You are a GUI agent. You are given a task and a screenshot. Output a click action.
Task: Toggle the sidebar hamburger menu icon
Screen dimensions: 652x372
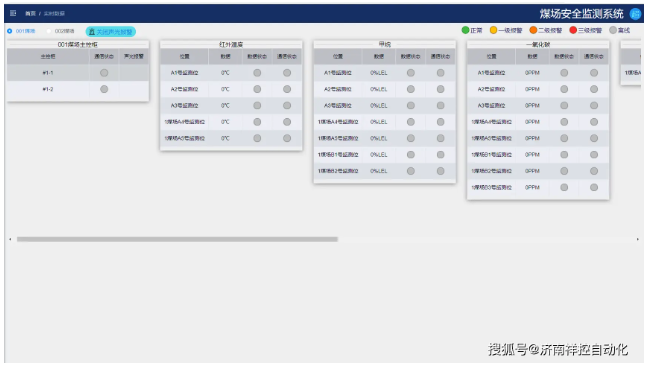[x=13, y=13]
